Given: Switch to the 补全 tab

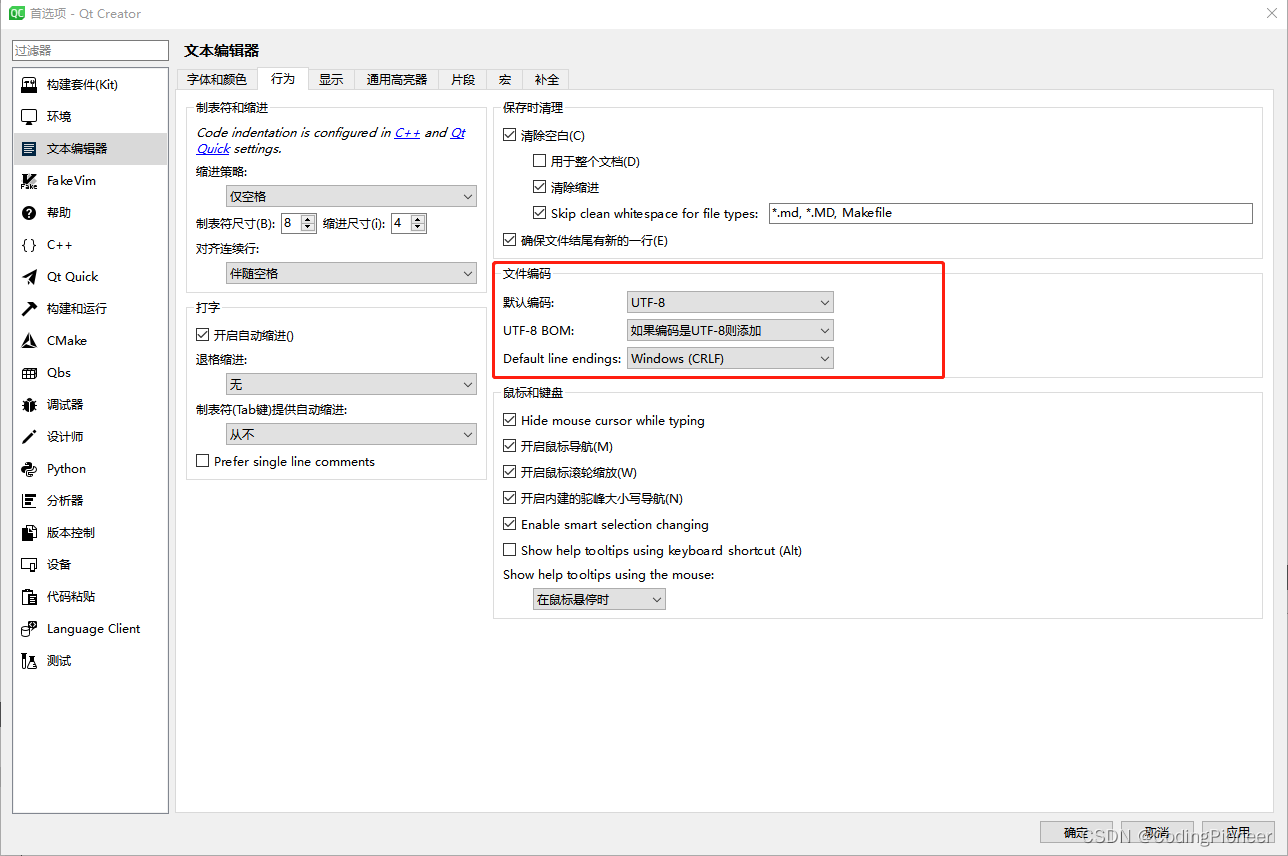Looking at the screenshot, I should (x=547, y=80).
